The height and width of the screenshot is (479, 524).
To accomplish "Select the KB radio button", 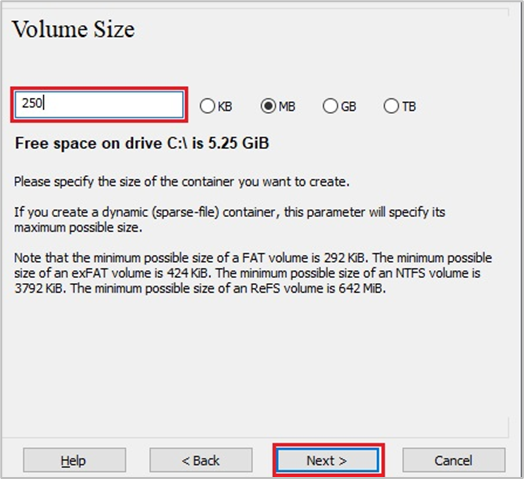I will [x=207, y=106].
